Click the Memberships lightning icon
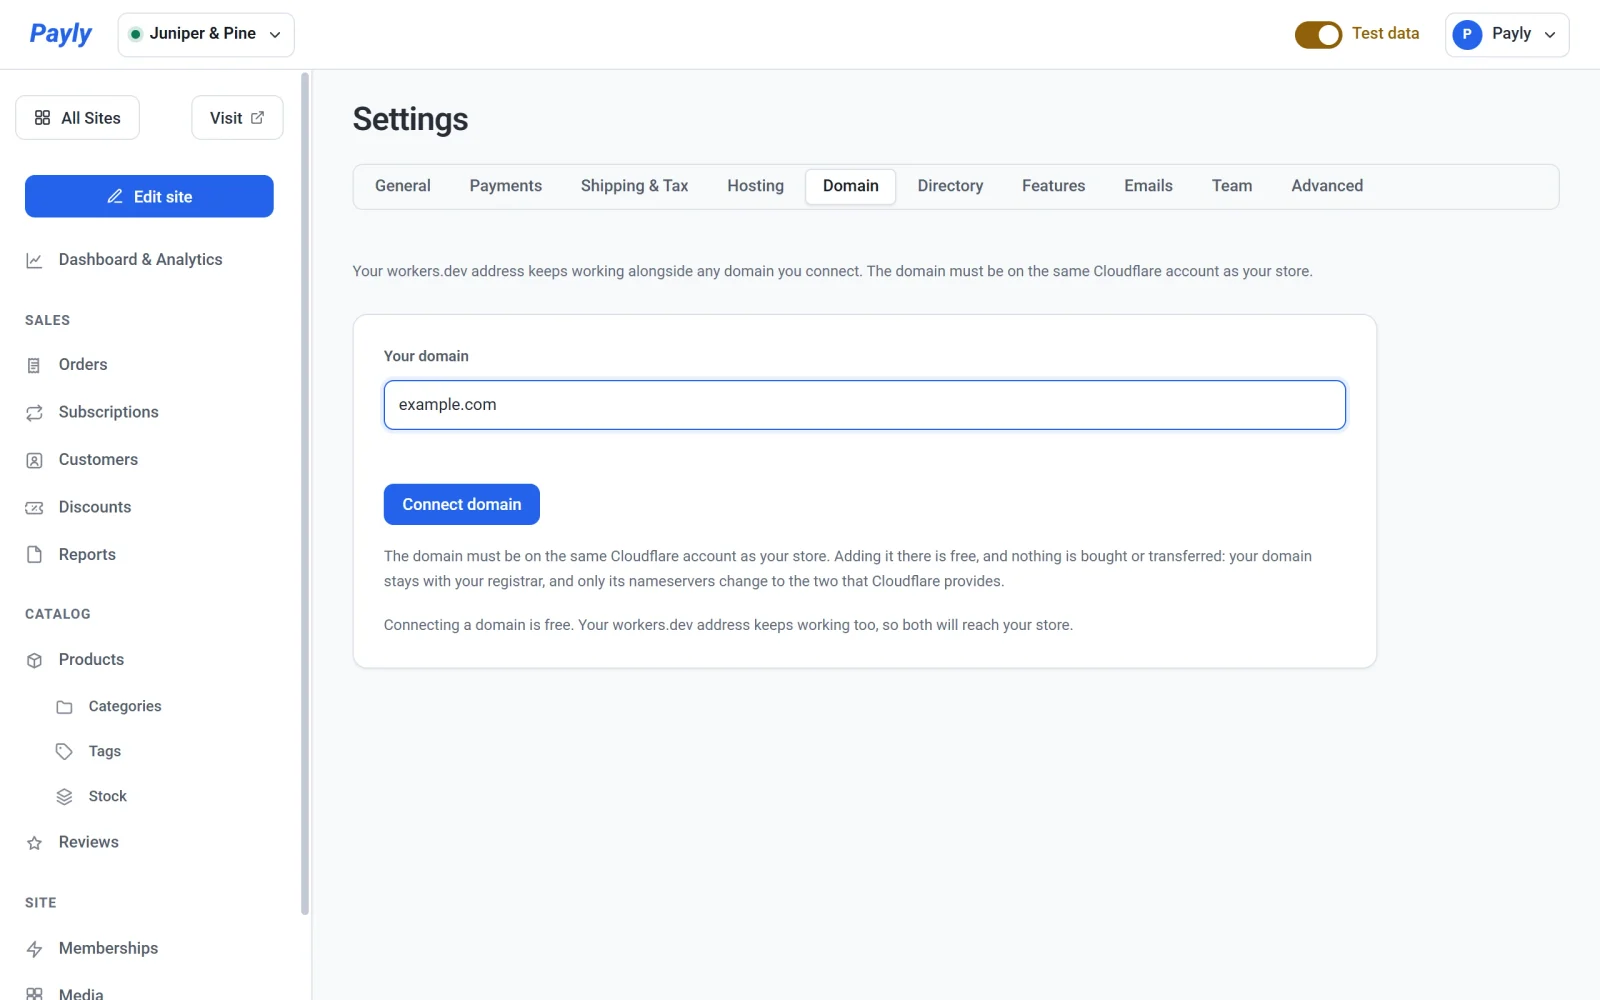The image size is (1600, 1000). point(34,949)
